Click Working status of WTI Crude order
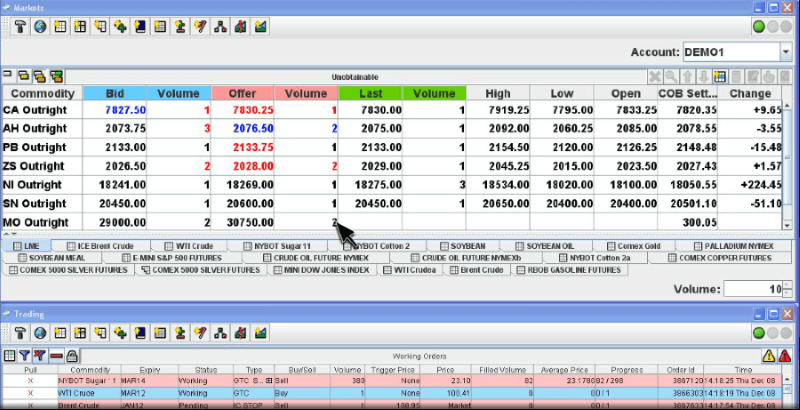This screenshot has width=800, height=410. tap(193, 393)
